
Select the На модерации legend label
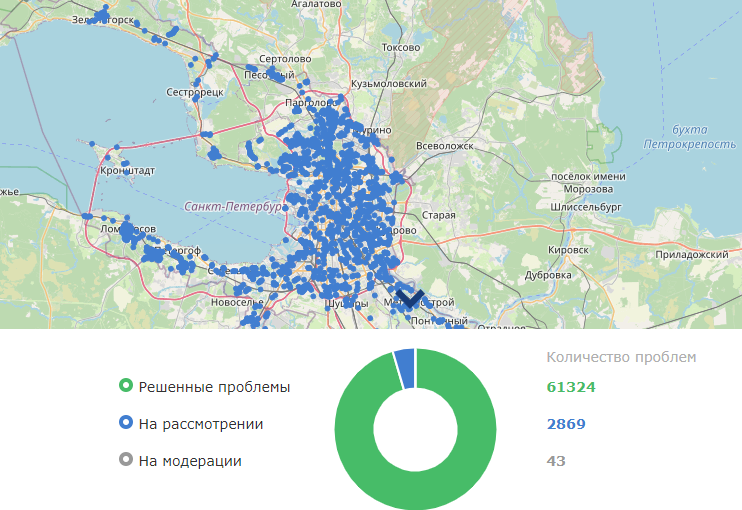tap(190, 461)
